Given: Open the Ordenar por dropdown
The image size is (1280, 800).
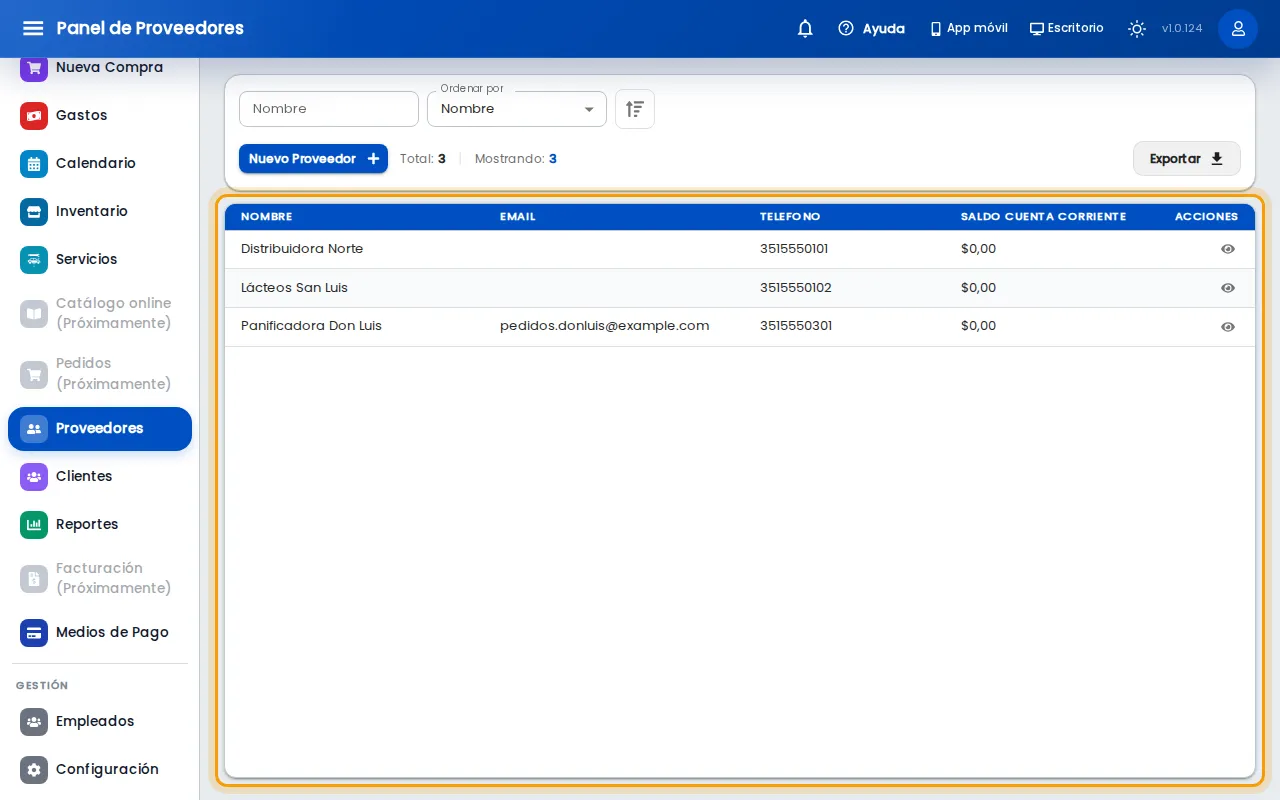Looking at the screenshot, I should coord(517,109).
